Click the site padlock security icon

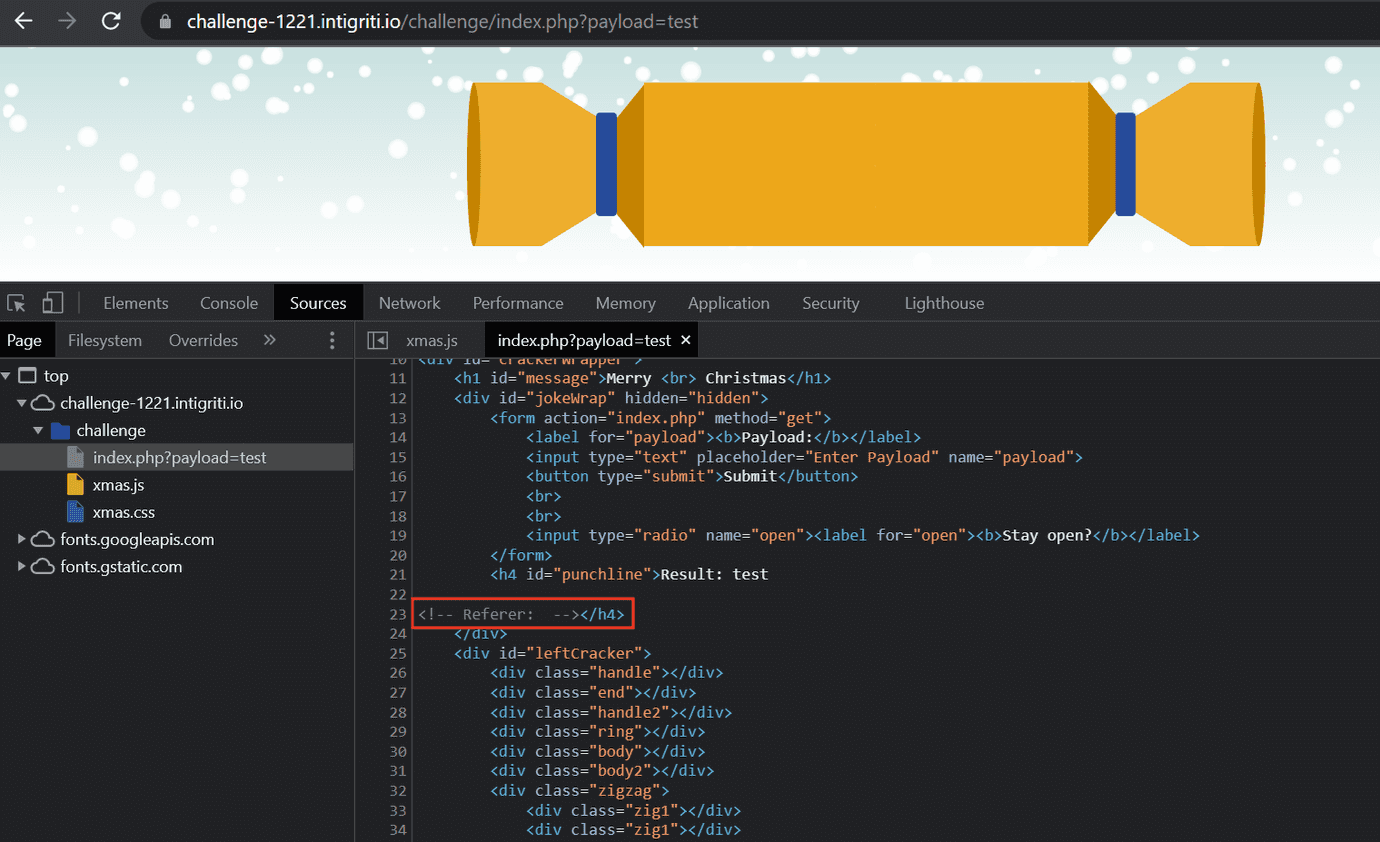[165, 22]
